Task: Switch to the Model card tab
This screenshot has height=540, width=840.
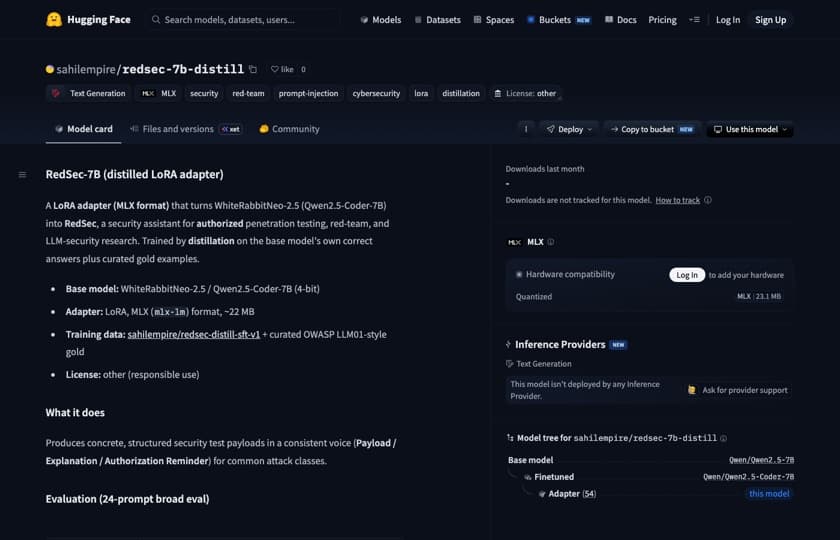Action: pos(84,129)
